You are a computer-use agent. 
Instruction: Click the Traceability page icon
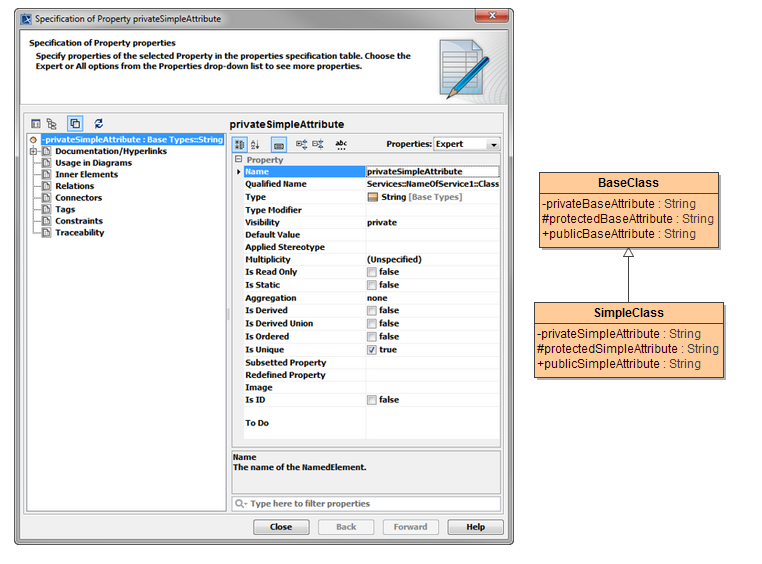pyautogui.click(x=47, y=233)
